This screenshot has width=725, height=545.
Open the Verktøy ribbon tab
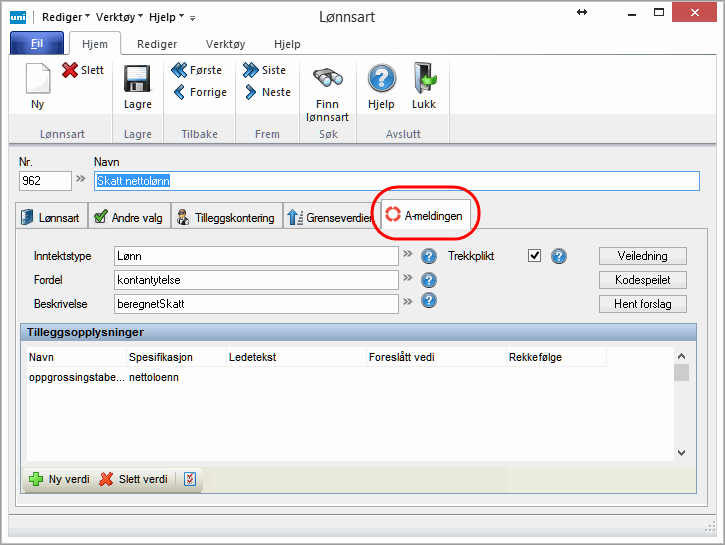pyautogui.click(x=225, y=44)
